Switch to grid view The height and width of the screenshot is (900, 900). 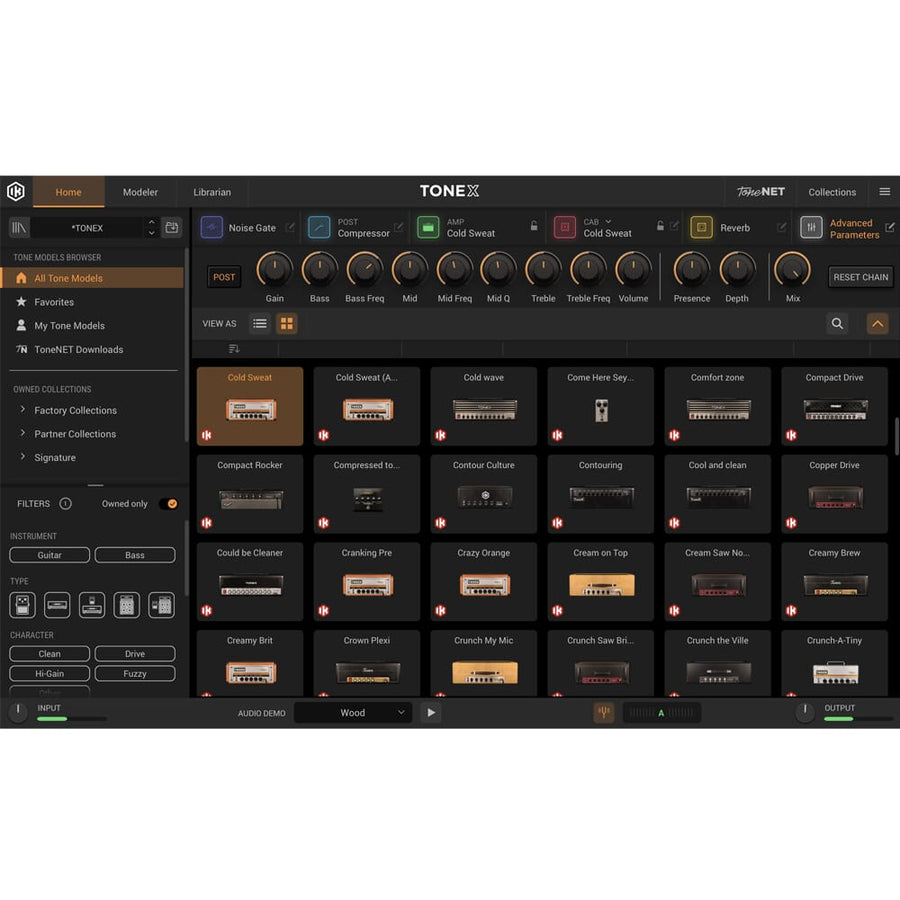click(x=286, y=324)
